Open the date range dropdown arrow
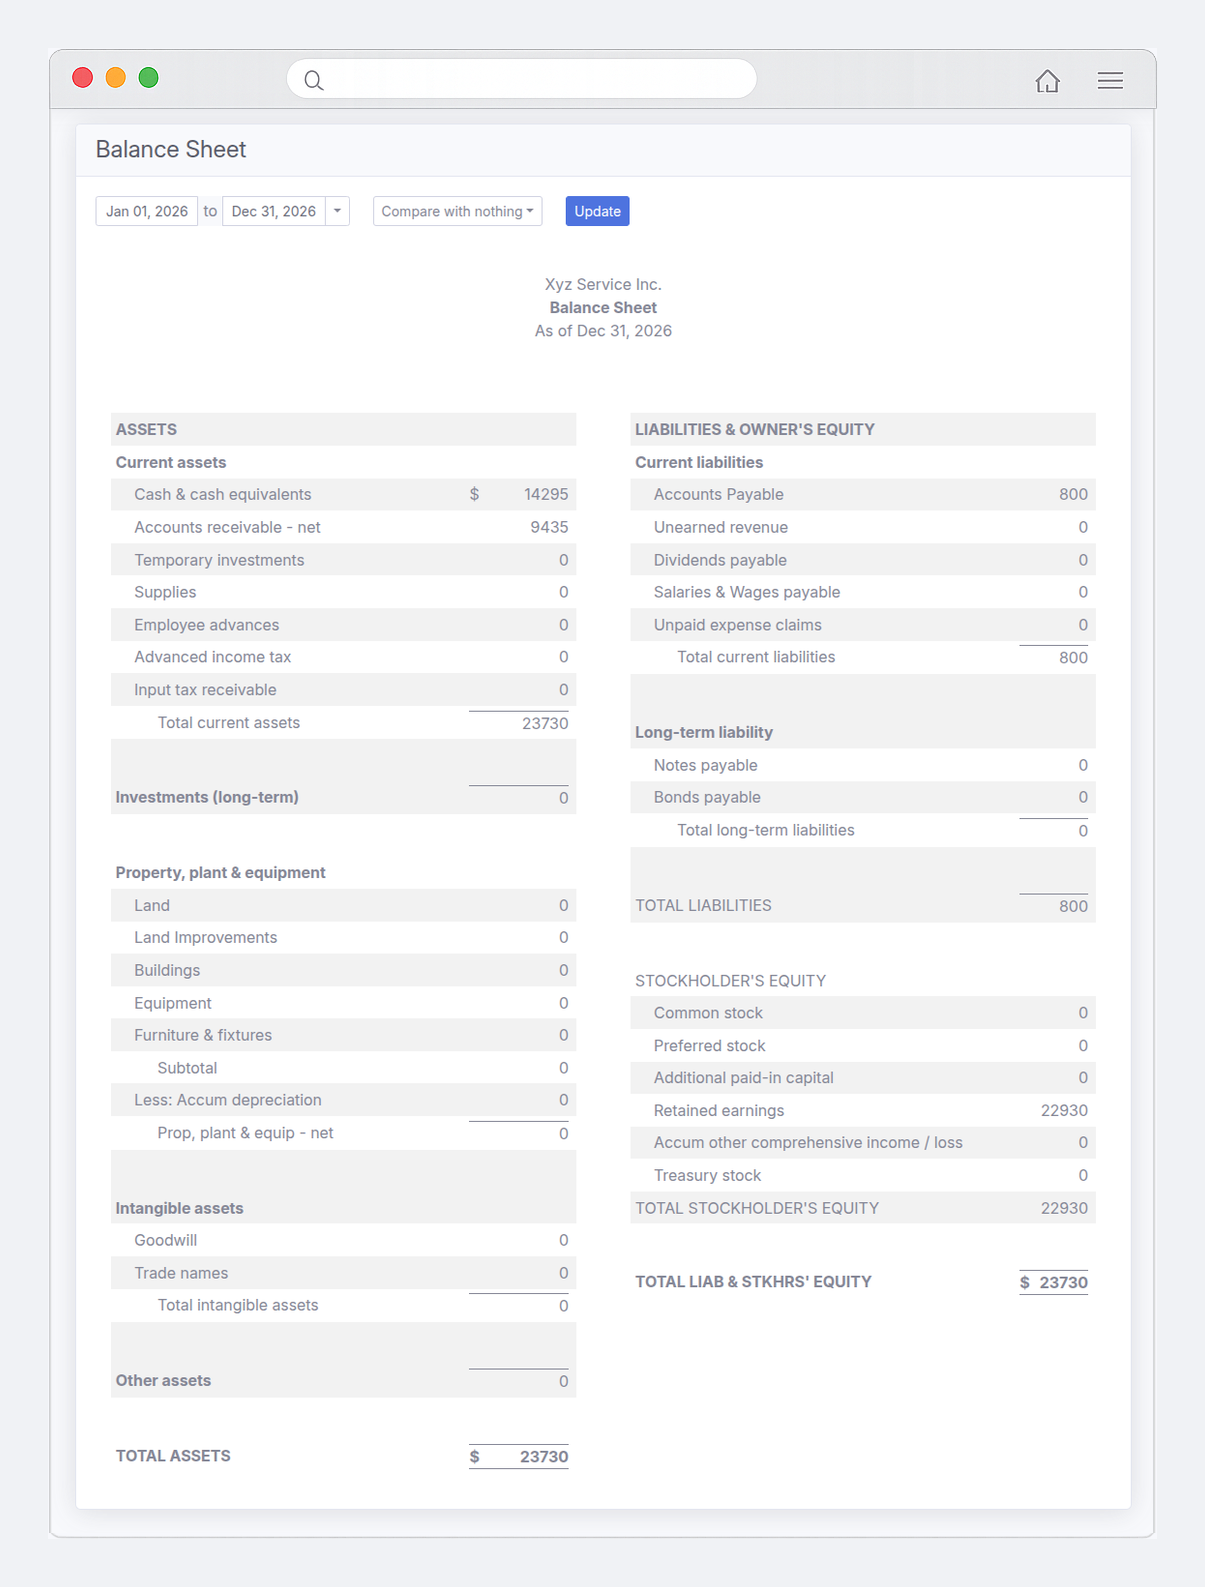 337,211
